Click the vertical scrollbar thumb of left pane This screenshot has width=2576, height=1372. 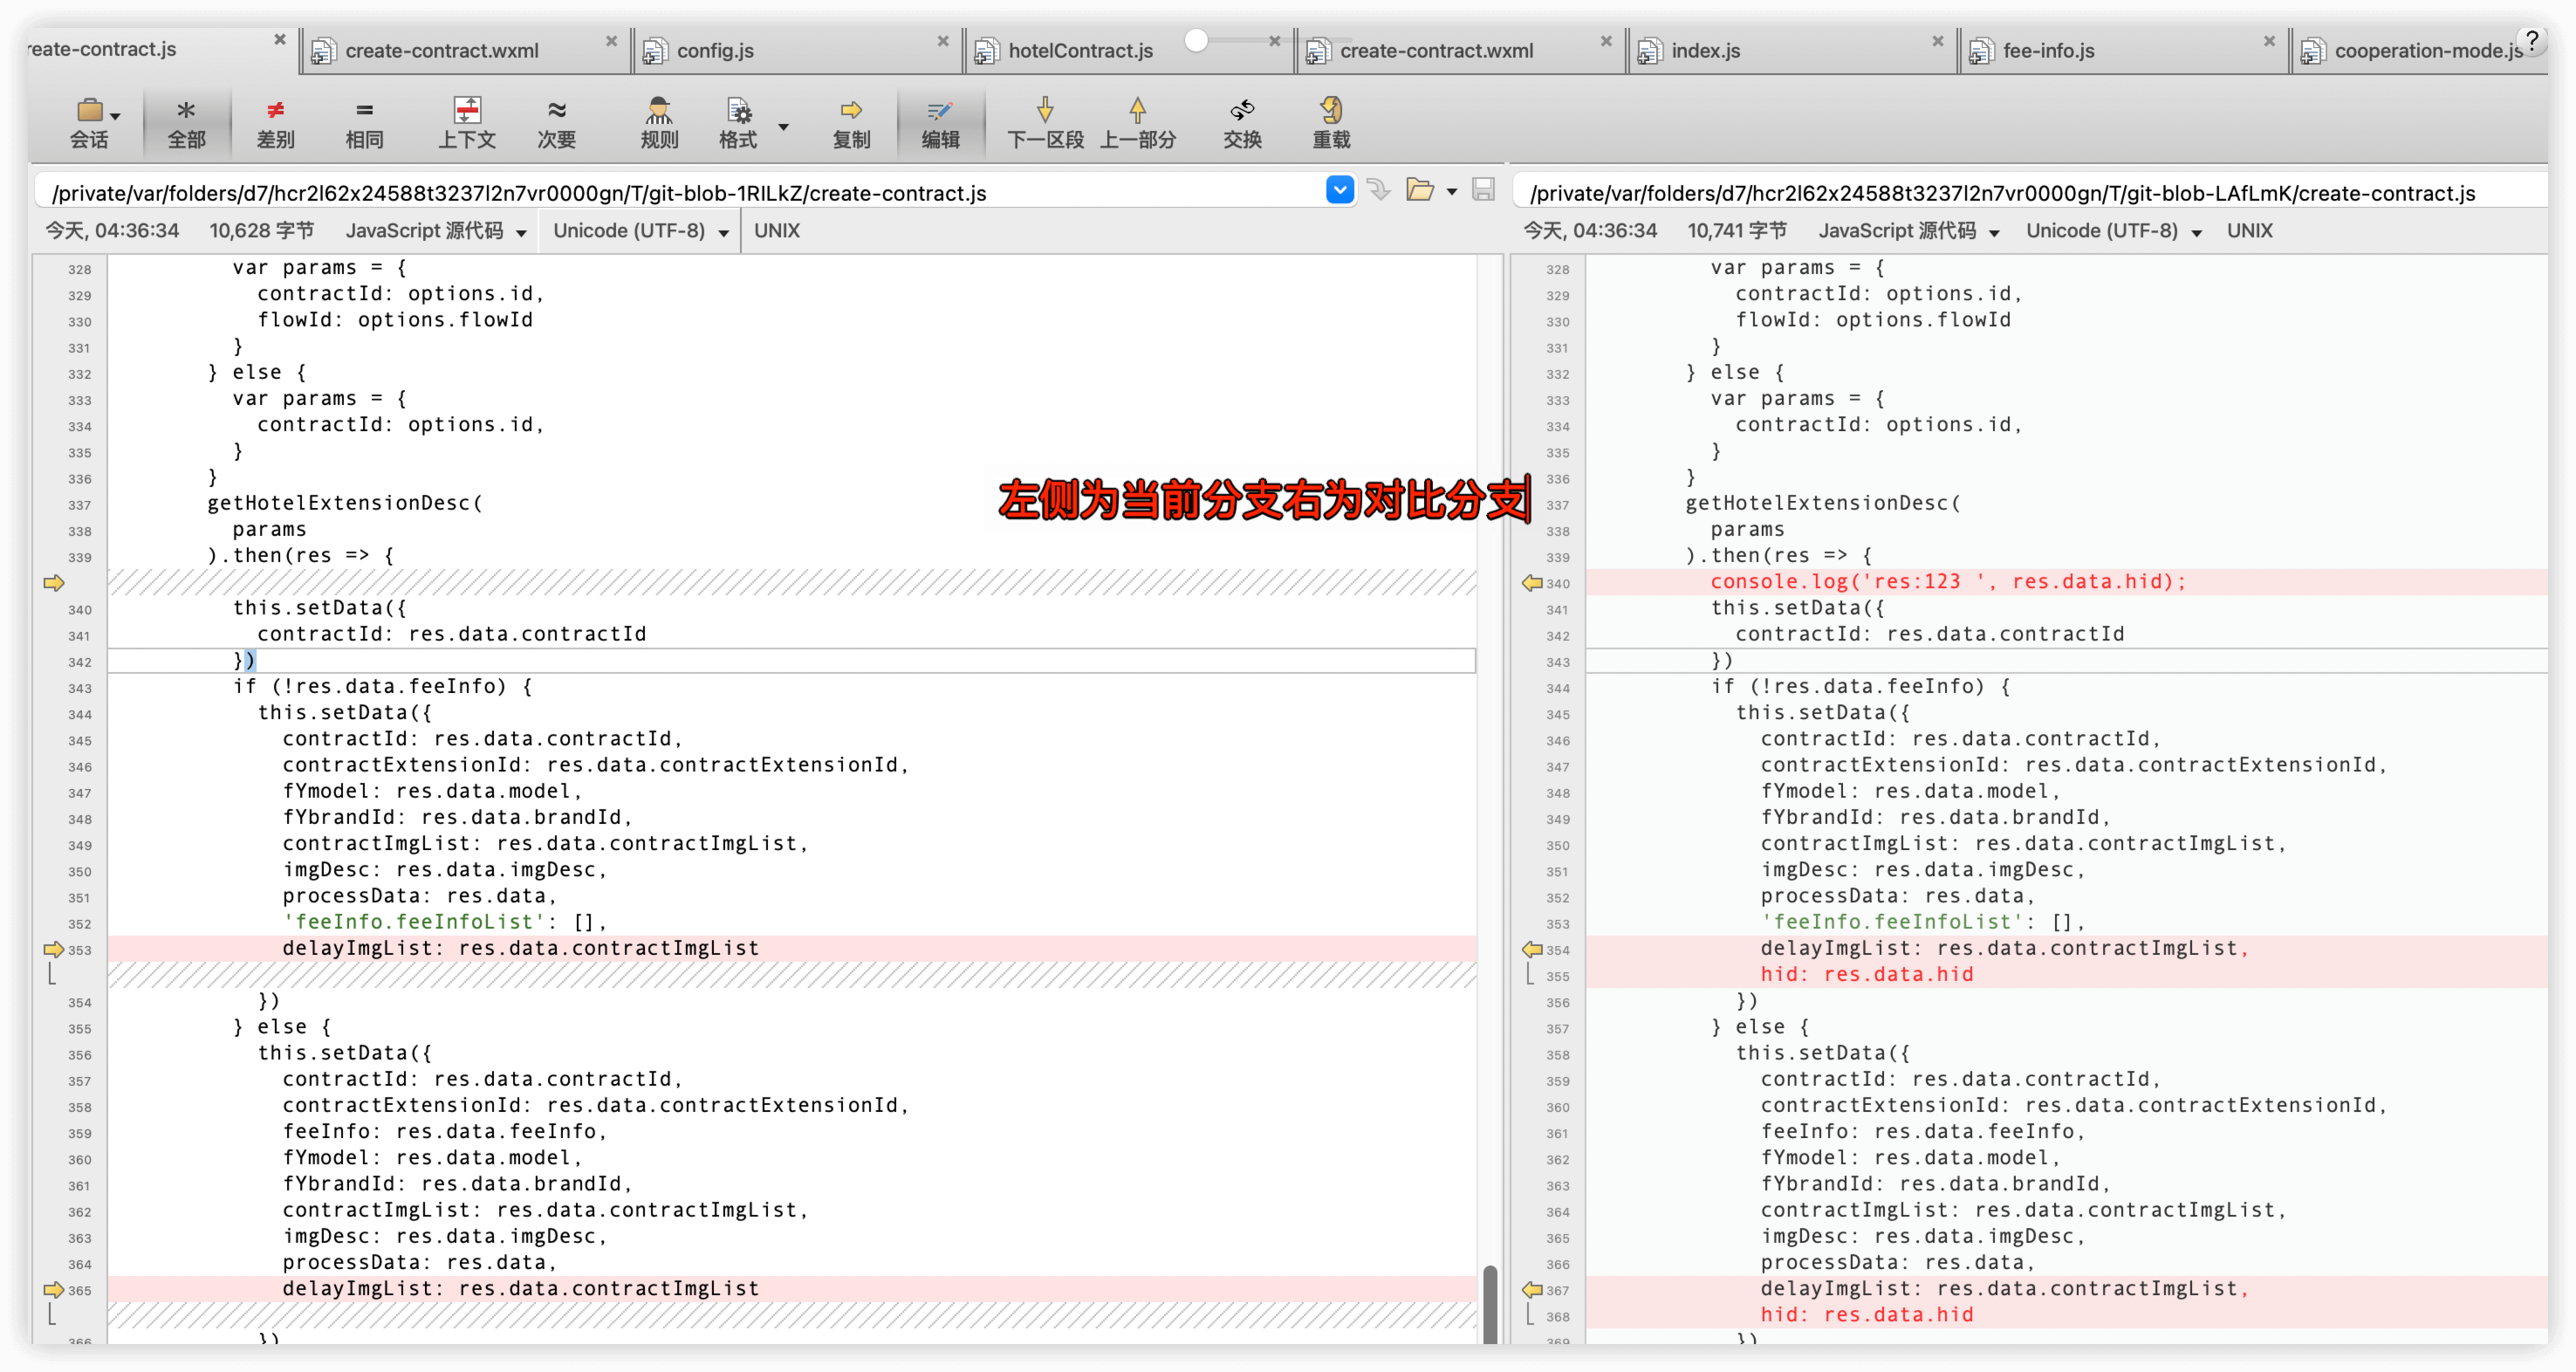point(1490,1303)
